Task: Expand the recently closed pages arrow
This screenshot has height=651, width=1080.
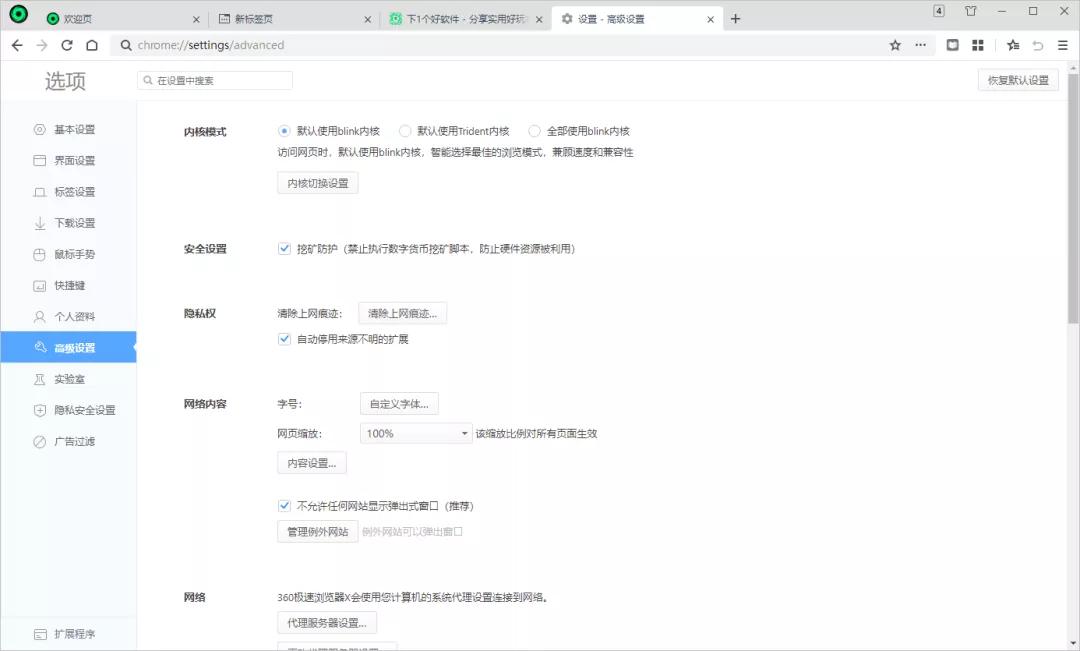Action: 1038,45
